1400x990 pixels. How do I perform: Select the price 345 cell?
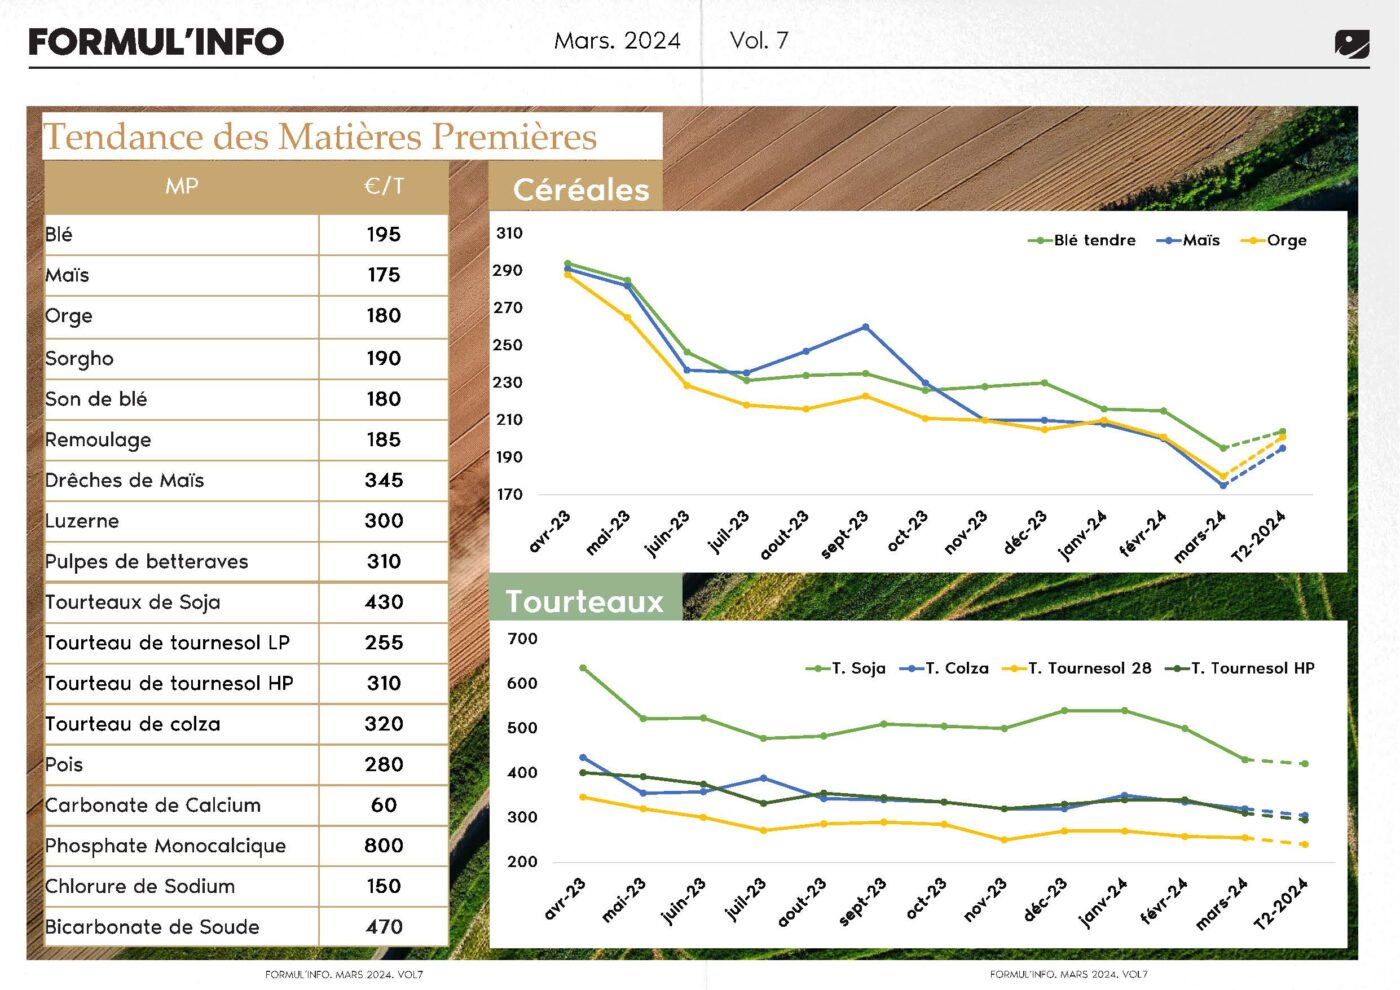[384, 480]
